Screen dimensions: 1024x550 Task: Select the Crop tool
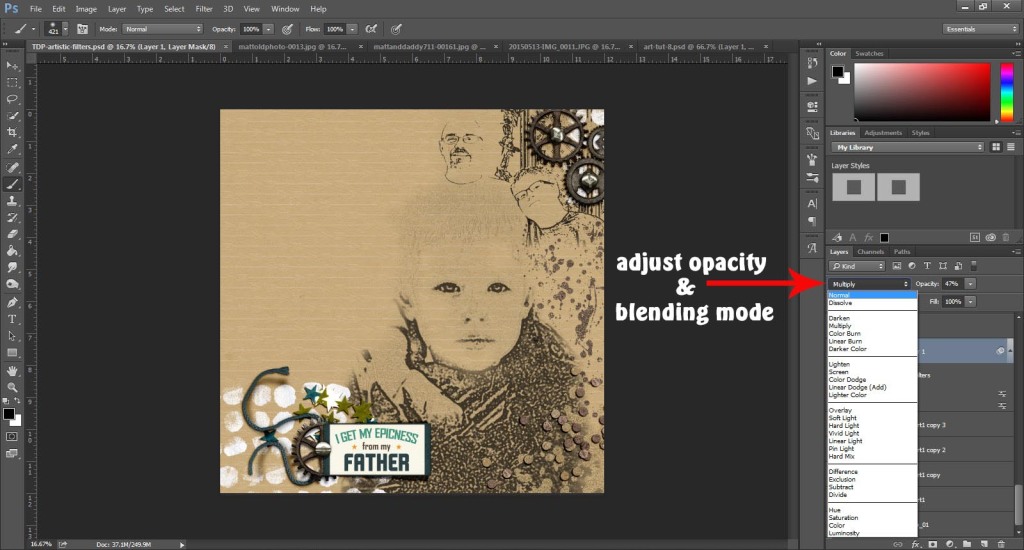(12, 133)
